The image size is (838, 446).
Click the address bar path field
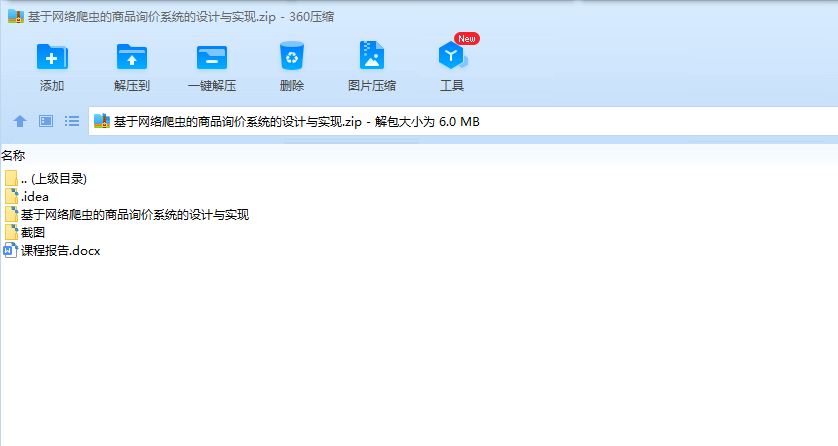click(x=463, y=121)
